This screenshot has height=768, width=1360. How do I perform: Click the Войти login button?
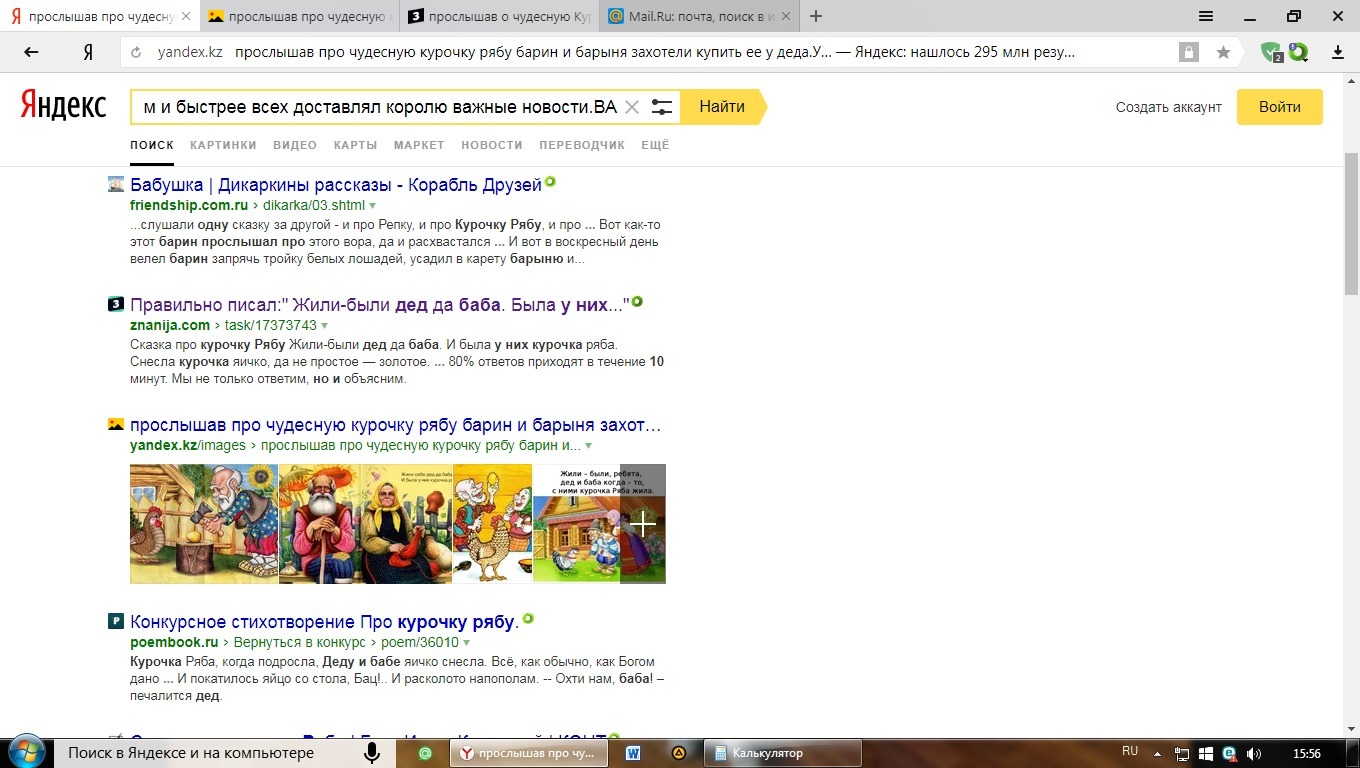pyautogui.click(x=1280, y=107)
